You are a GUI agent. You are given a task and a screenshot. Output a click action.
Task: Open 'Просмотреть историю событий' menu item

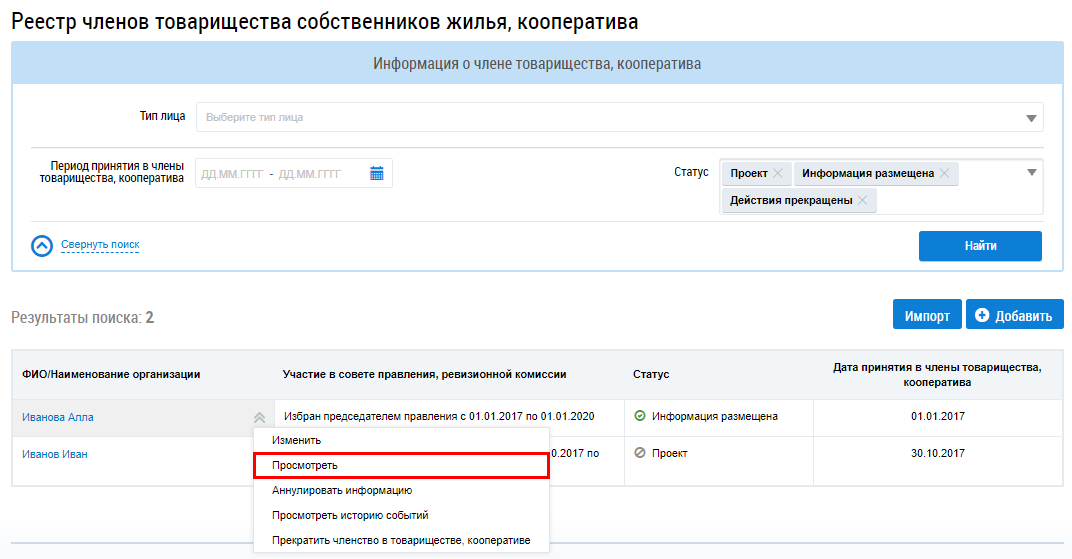tap(401, 515)
